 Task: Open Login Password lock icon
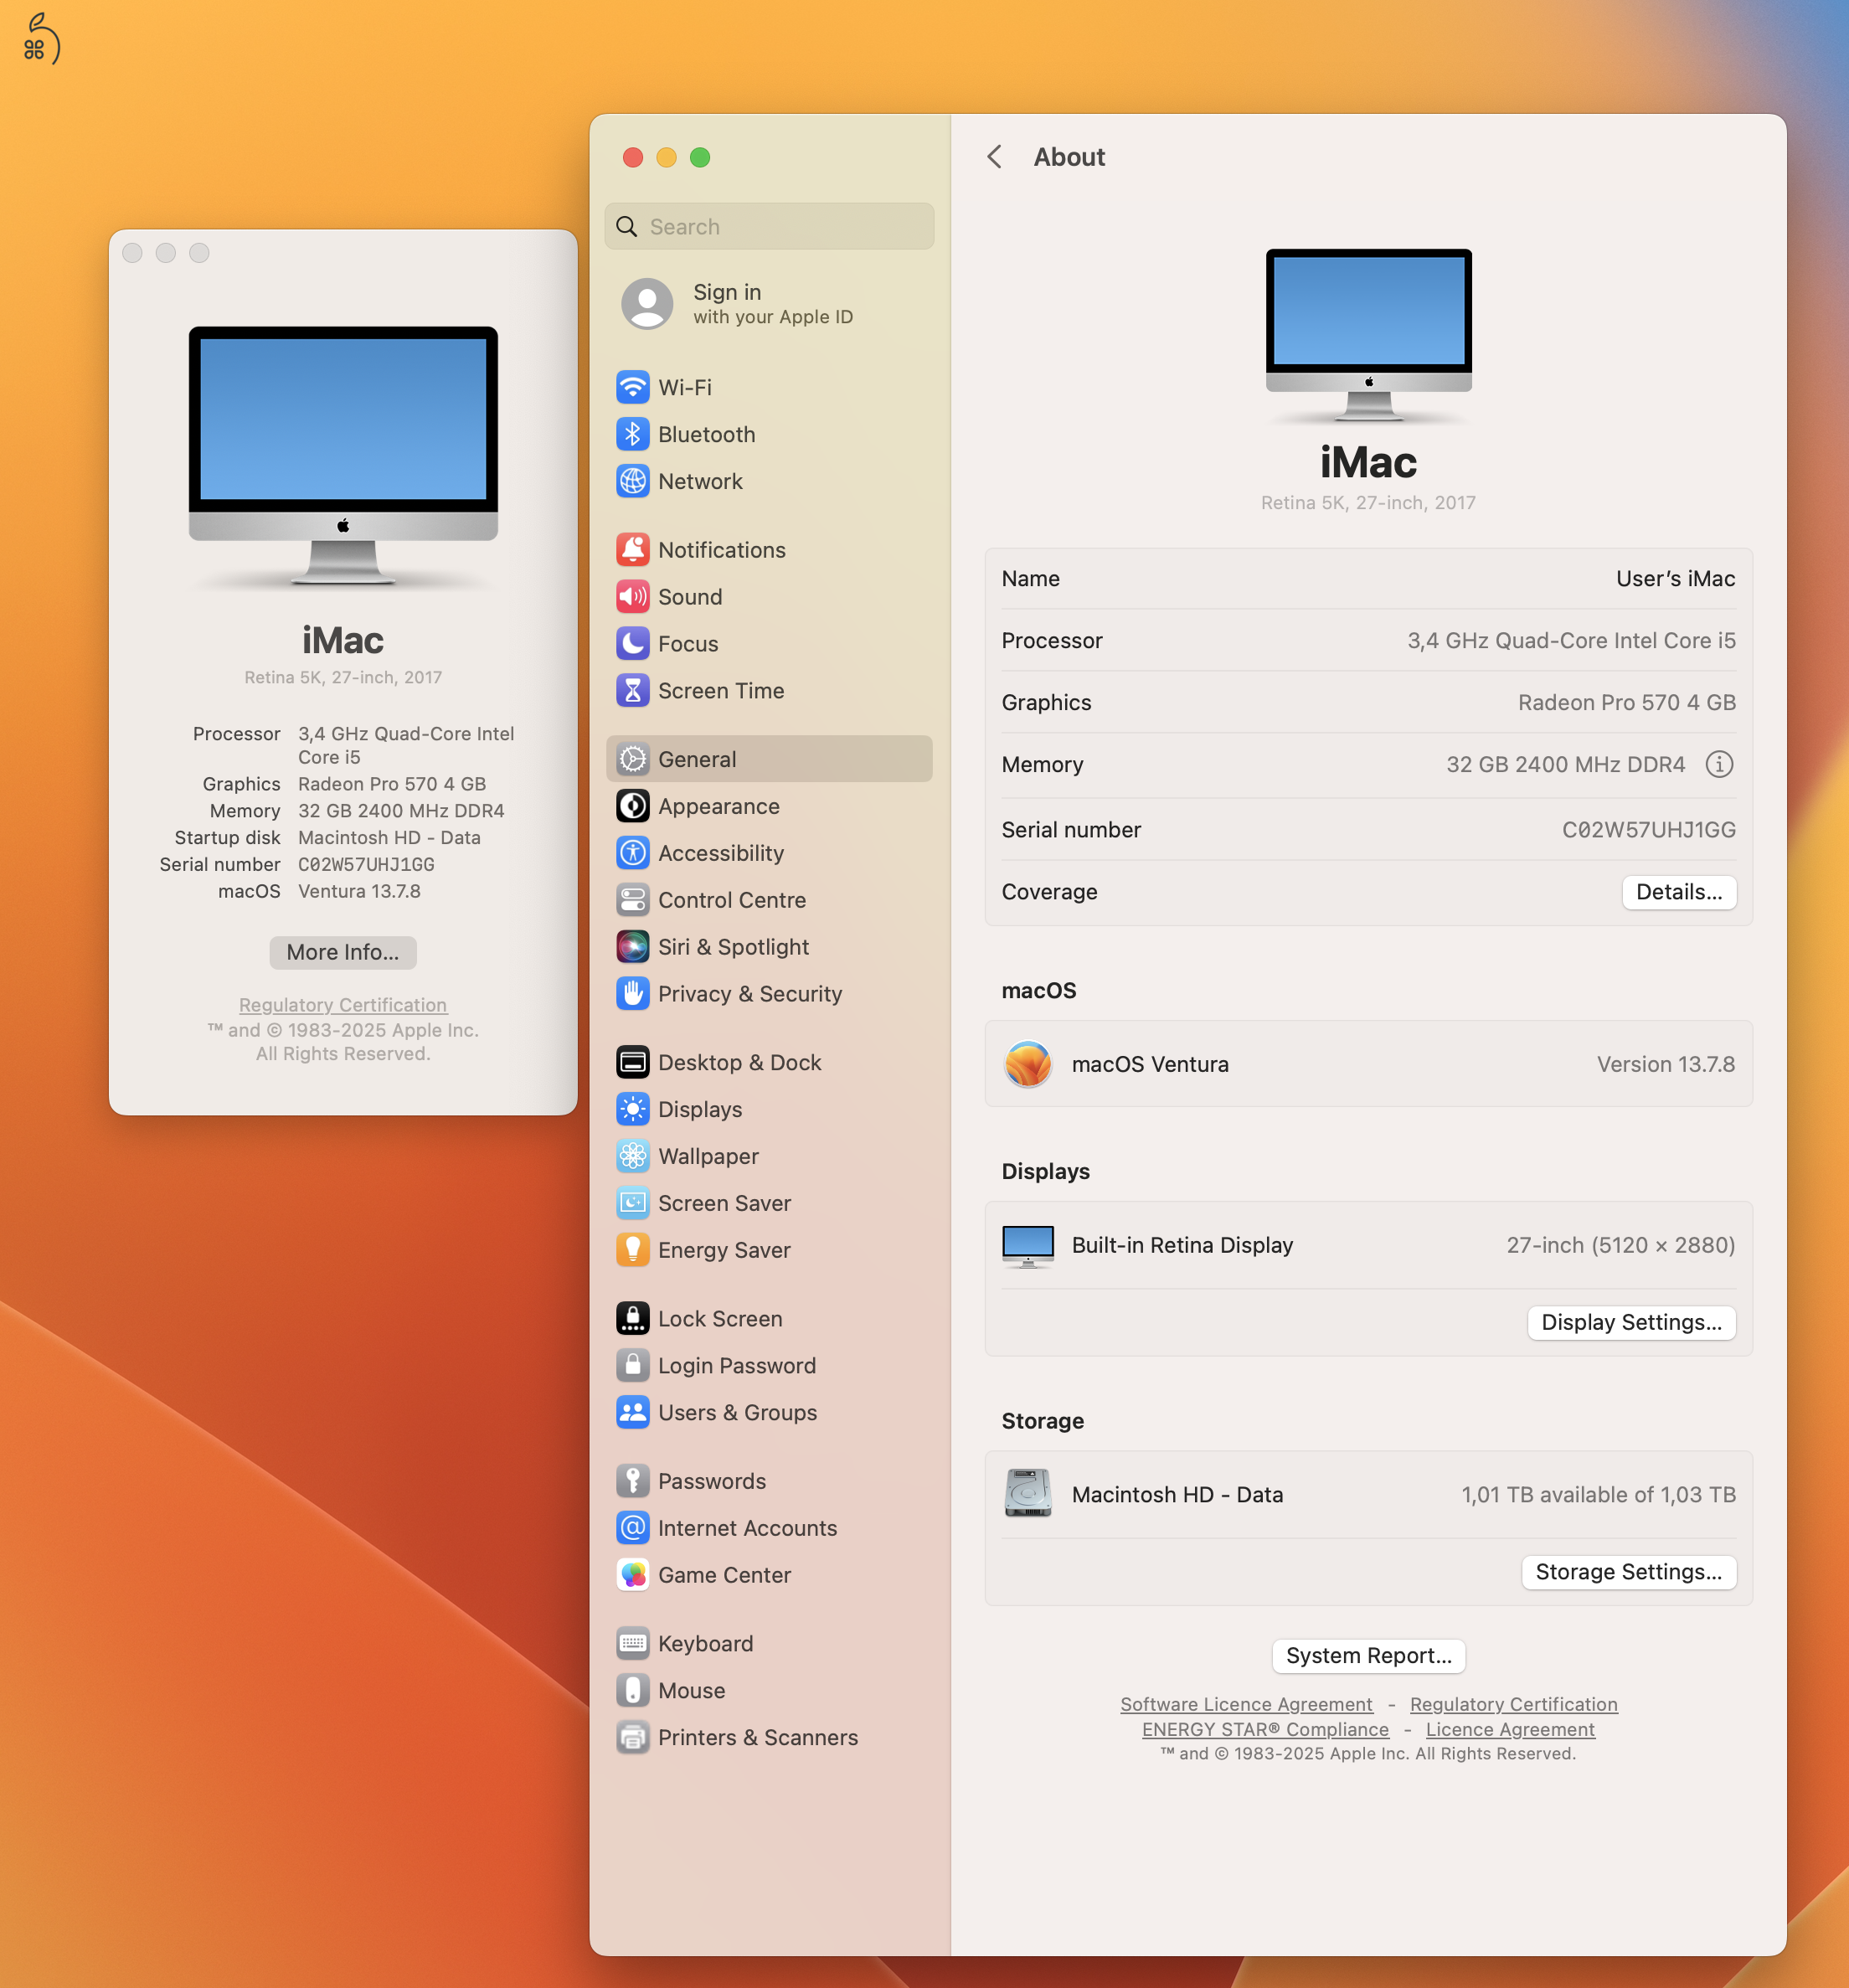click(x=632, y=1365)
